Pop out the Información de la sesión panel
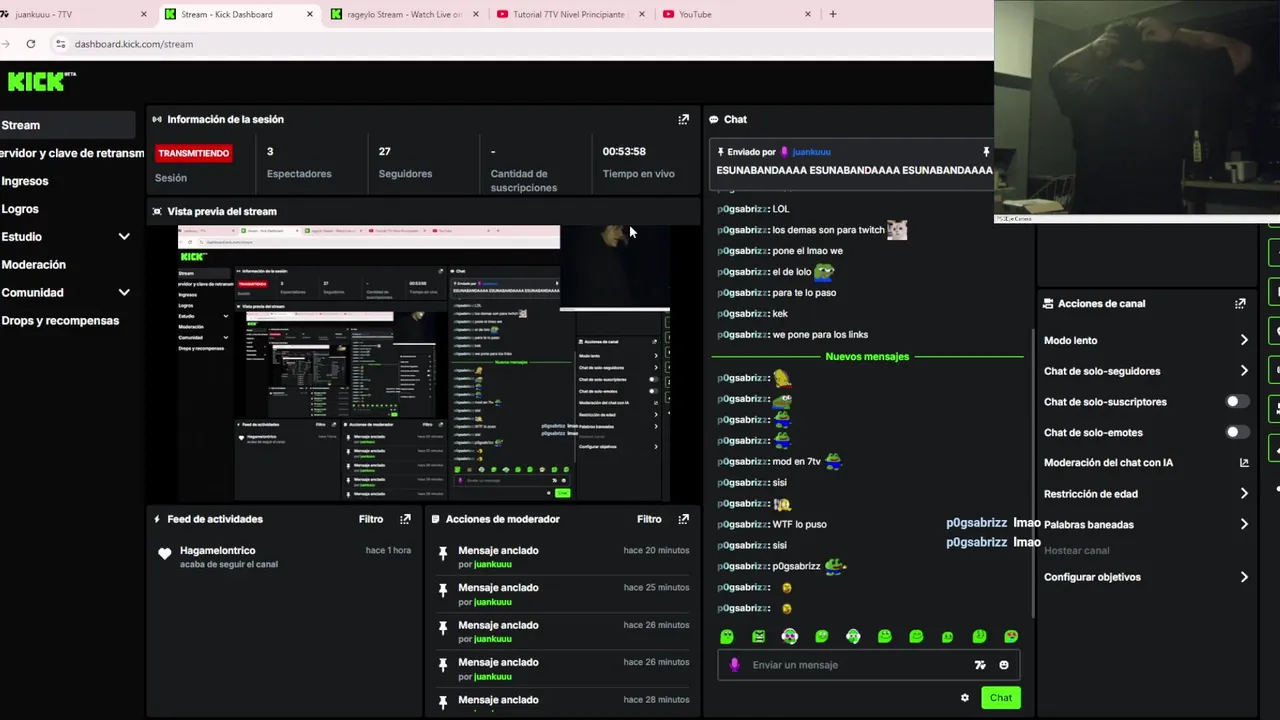The image size is (1280, 720). [x=684, y=119]
